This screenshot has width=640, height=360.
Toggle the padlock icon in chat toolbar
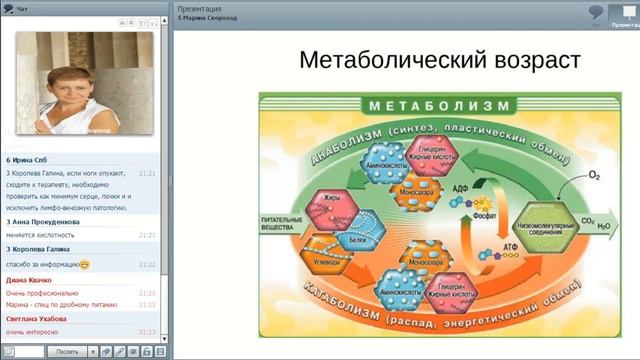pos(147,351)
